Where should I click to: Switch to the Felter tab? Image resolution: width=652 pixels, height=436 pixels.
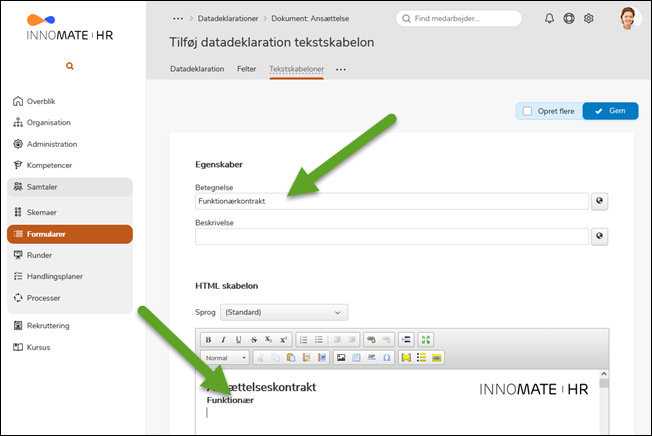tap(246, 69)
